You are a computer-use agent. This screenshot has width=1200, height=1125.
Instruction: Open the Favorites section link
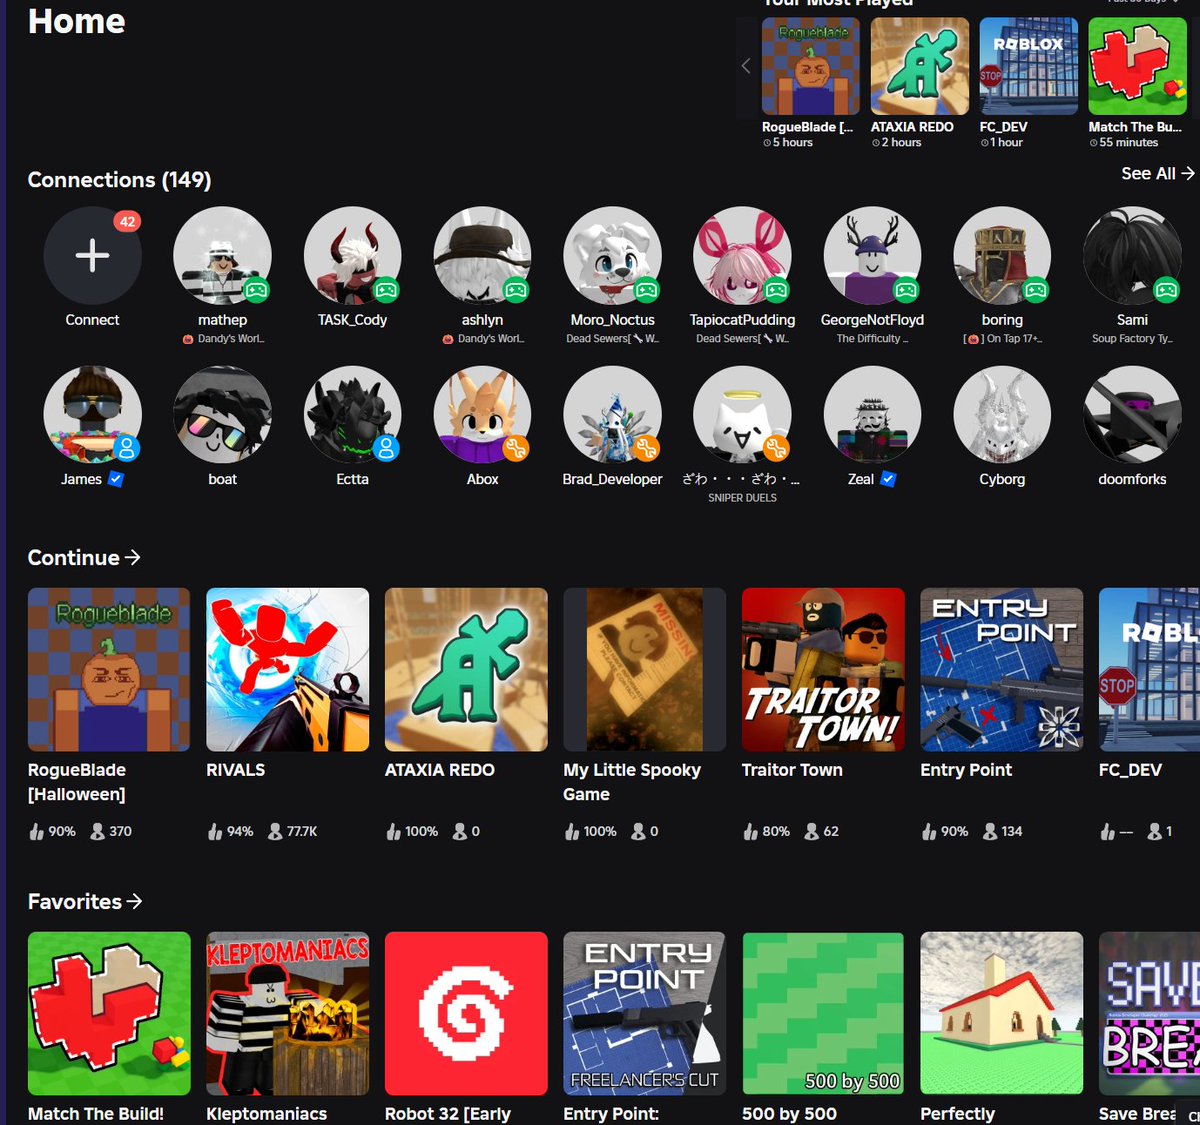85,901
